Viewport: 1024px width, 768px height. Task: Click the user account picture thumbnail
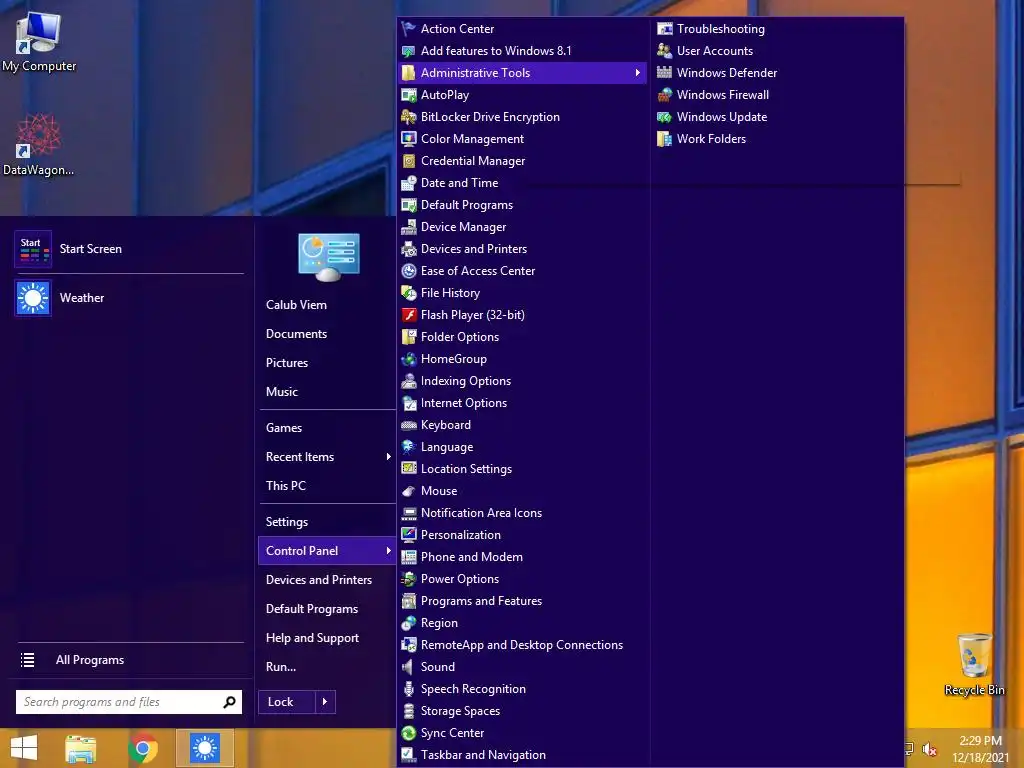click(328, 257)
